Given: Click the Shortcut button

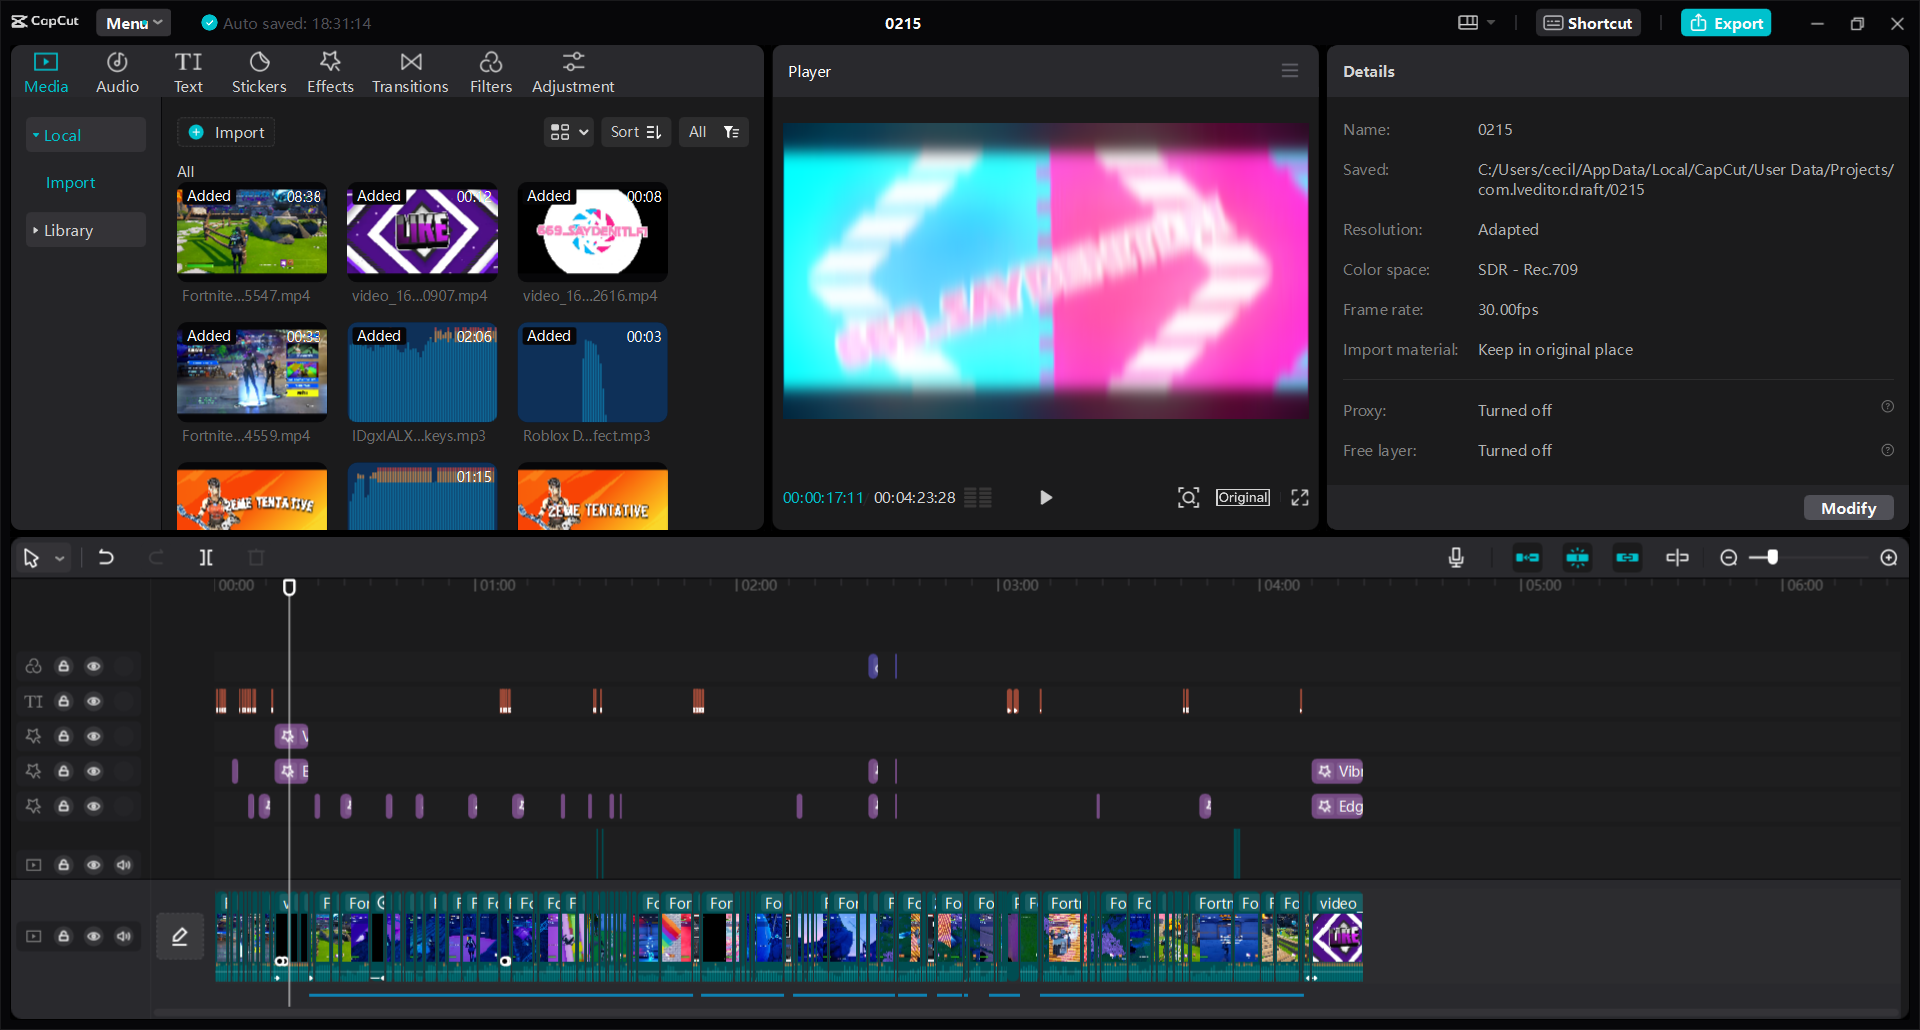Looking at the screenshot, I should (x=1588, y=23).
